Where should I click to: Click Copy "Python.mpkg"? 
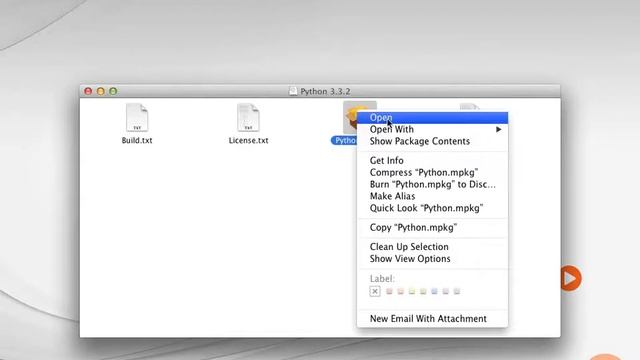[413, 227]
